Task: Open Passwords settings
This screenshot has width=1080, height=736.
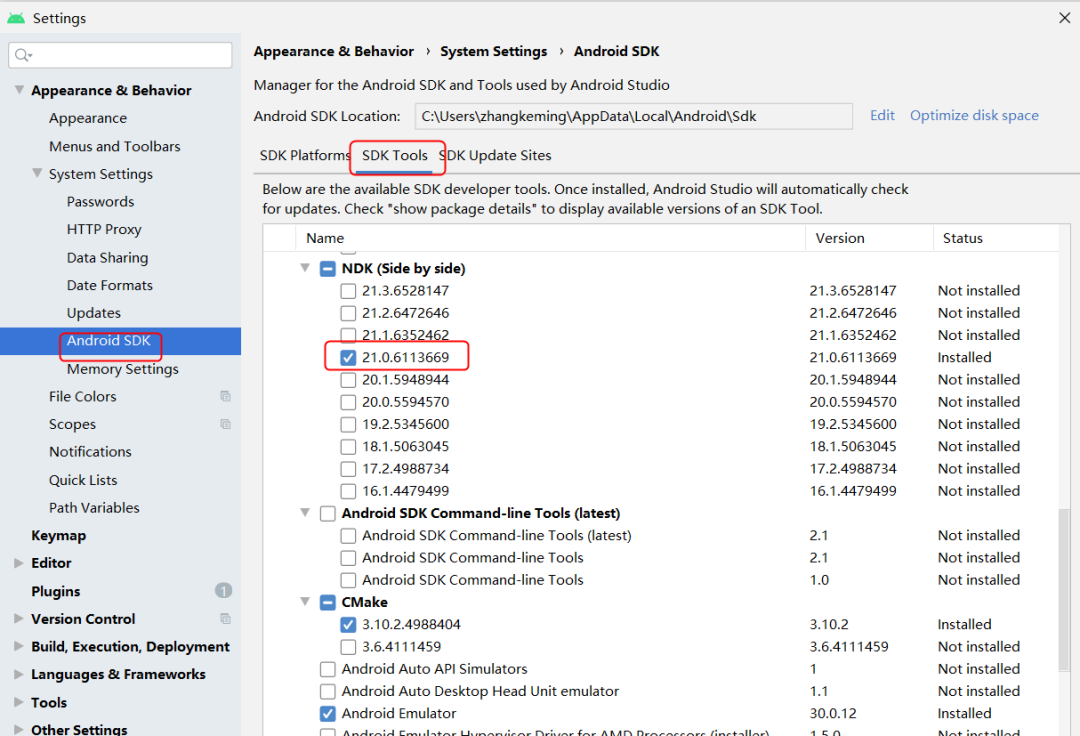Action: (100, 202)
